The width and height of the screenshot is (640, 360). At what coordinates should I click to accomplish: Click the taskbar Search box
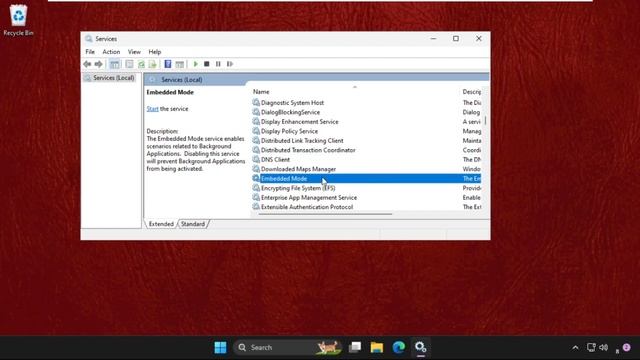point(288,347)
